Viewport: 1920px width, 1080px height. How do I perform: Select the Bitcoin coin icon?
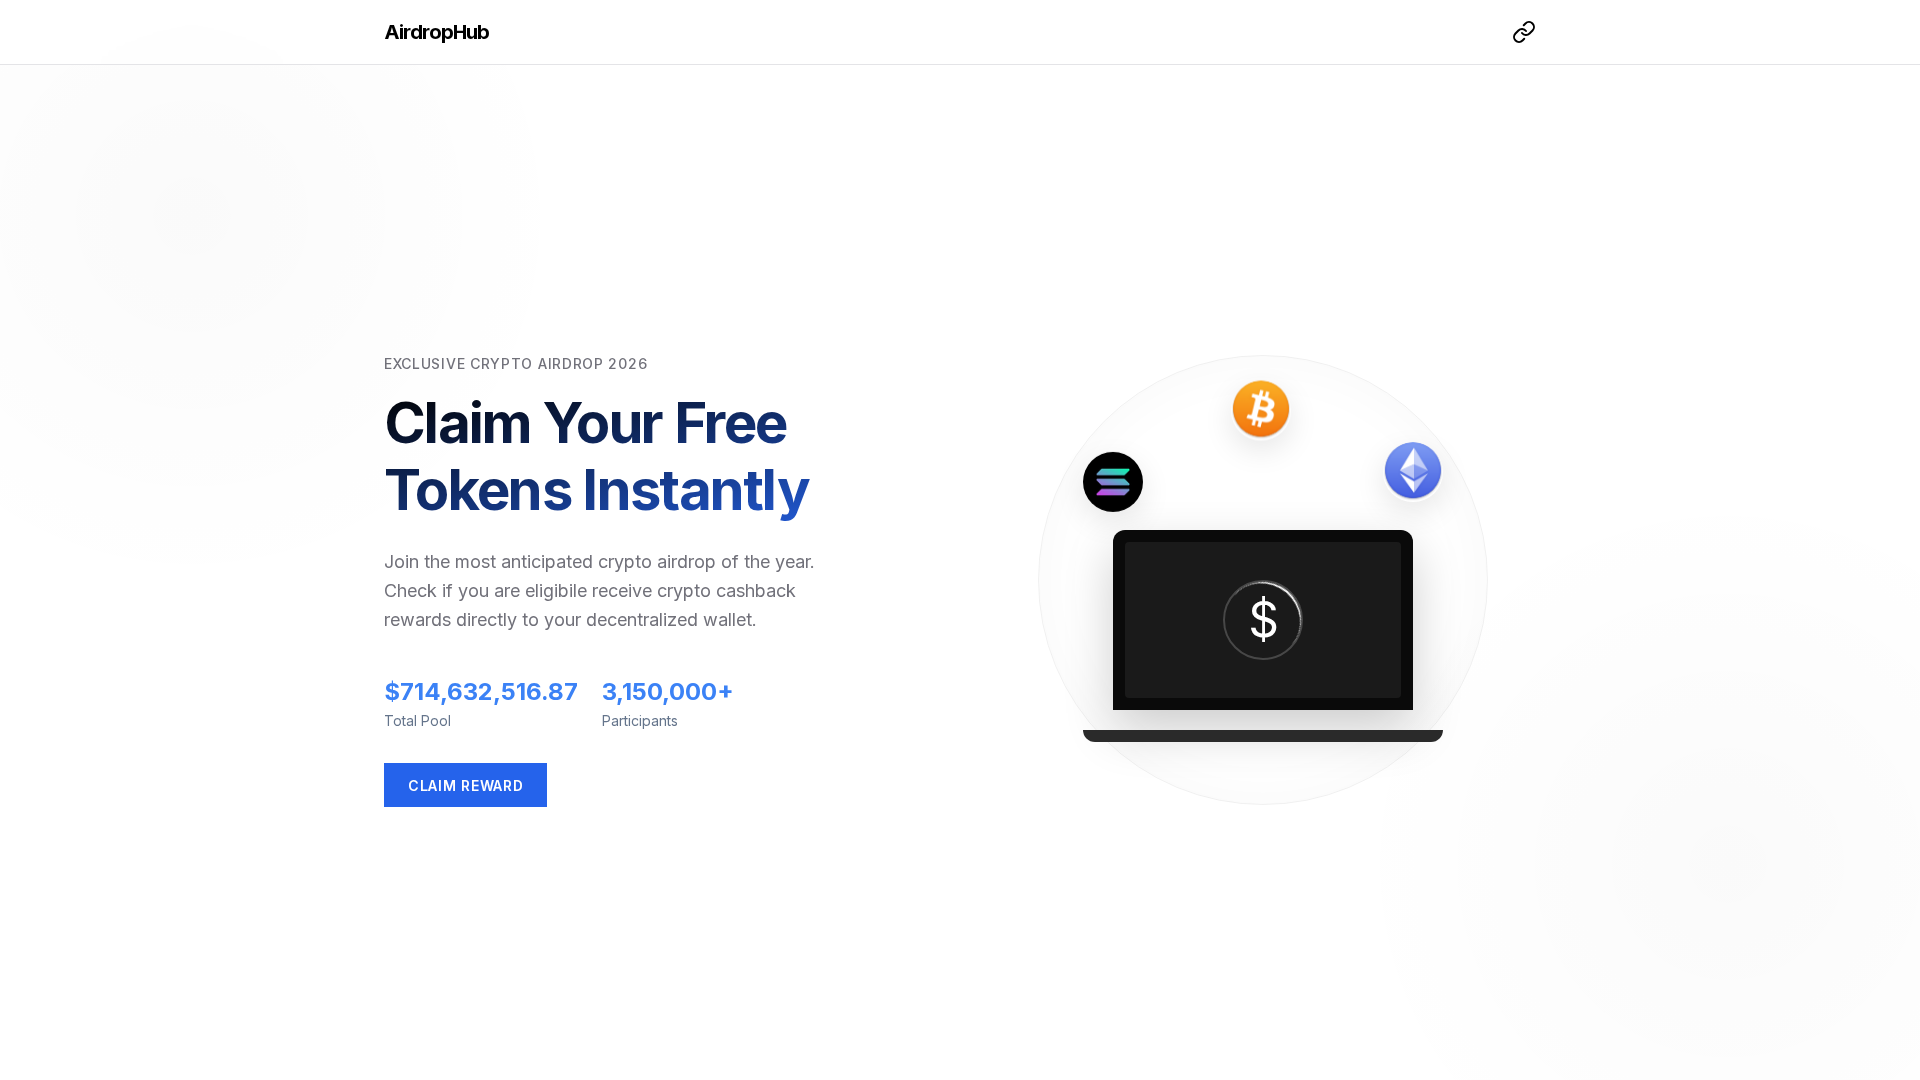tap(1261, 408)
